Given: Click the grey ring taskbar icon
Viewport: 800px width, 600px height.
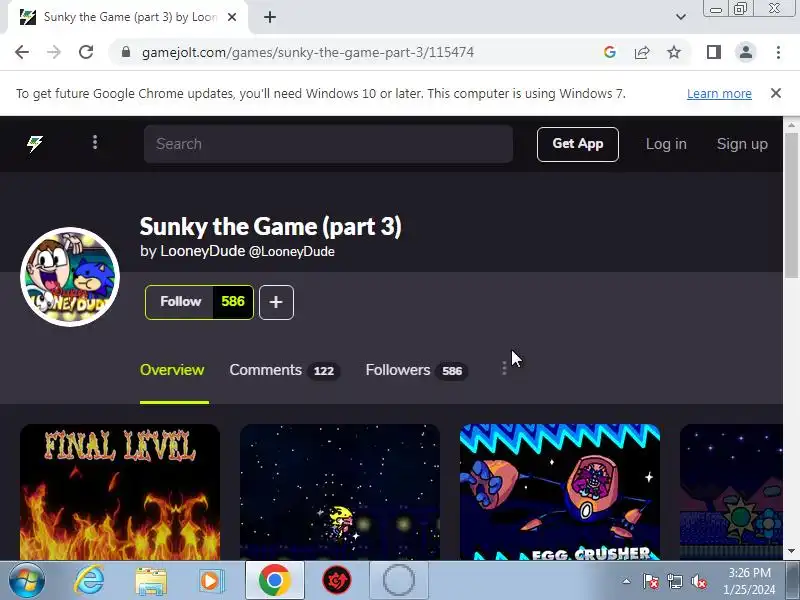Looking at the screenshot, I should point(398,581).
